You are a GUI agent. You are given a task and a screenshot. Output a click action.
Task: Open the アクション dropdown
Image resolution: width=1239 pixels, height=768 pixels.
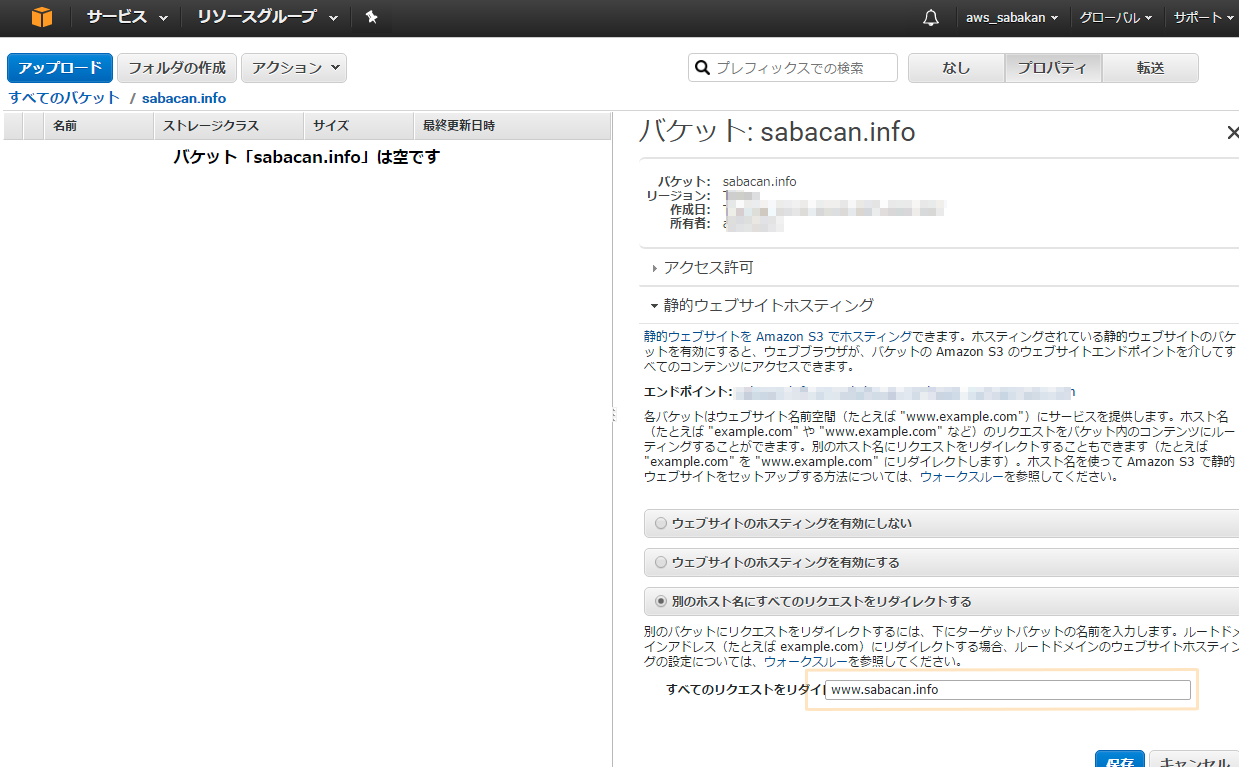click(294, 68)
